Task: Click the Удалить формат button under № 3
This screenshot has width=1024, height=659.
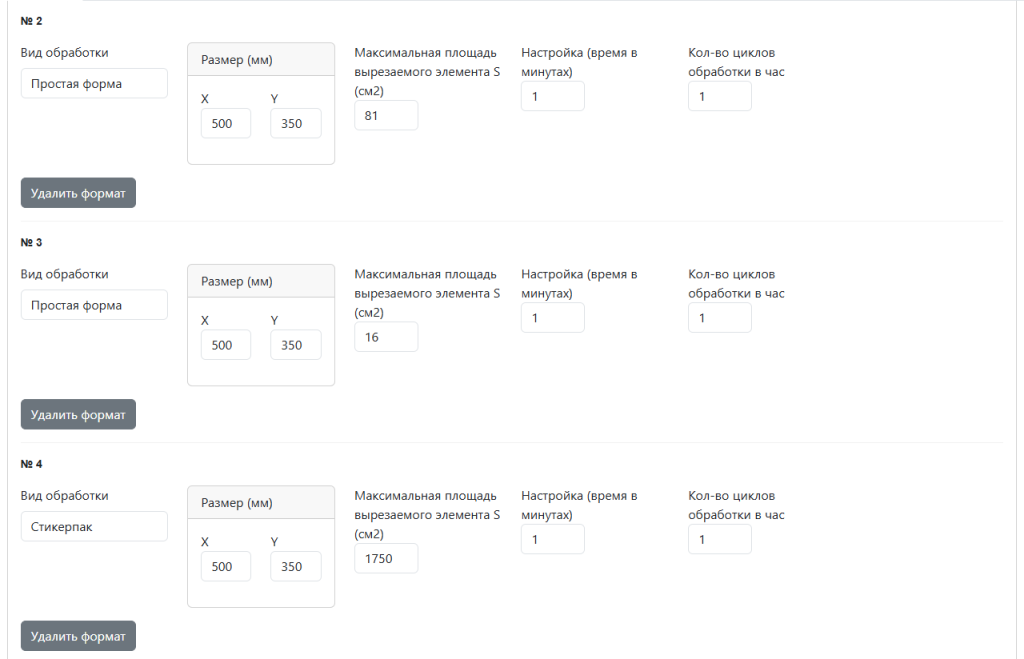Action: (78, 414)
